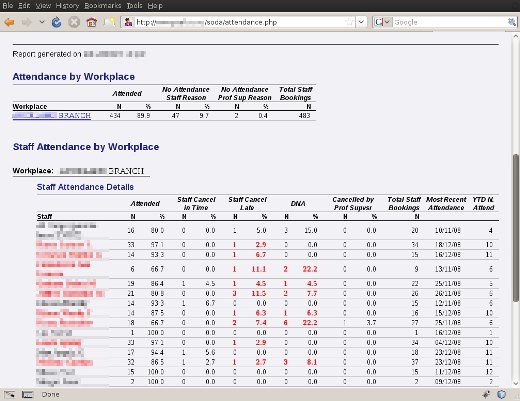Open the Tools menu

coord(134,6)
